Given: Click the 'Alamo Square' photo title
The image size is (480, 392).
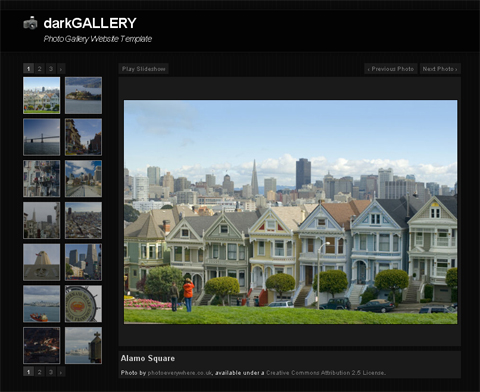Looking at the screenshot, I should click(x=148, y=358).
